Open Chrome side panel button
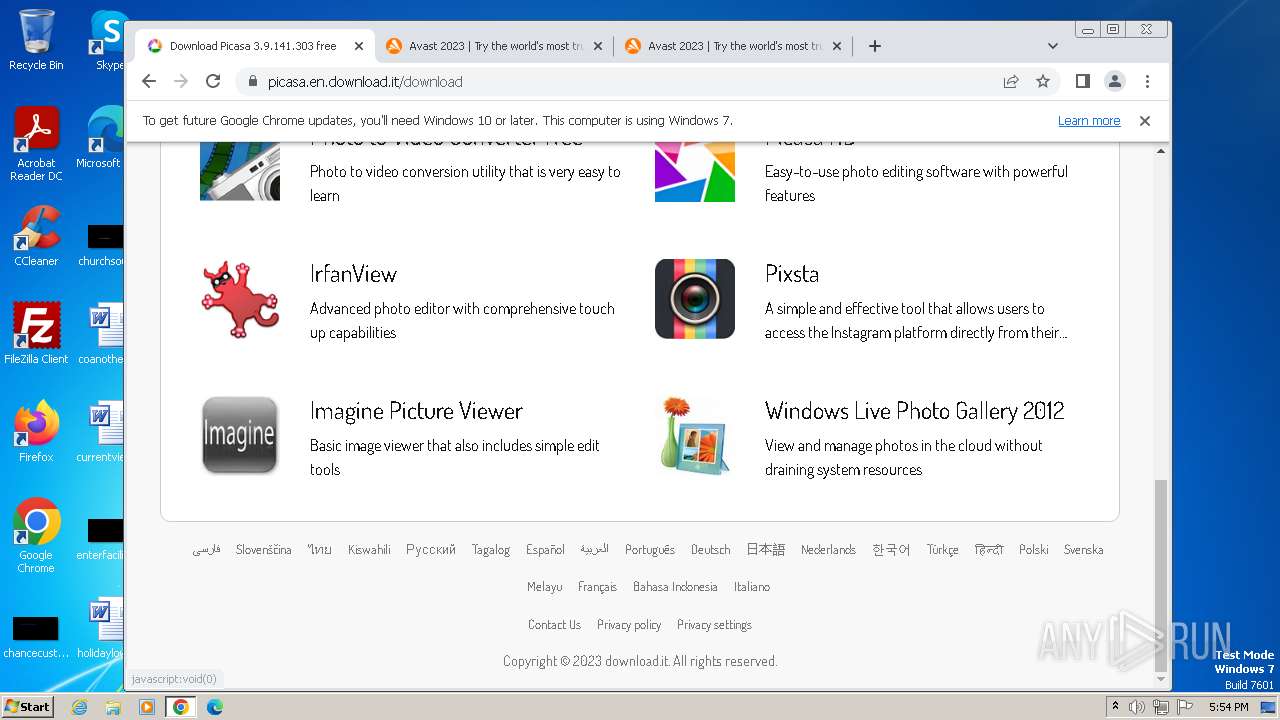Screen dimensions: 1280x720 (1083, 81)
